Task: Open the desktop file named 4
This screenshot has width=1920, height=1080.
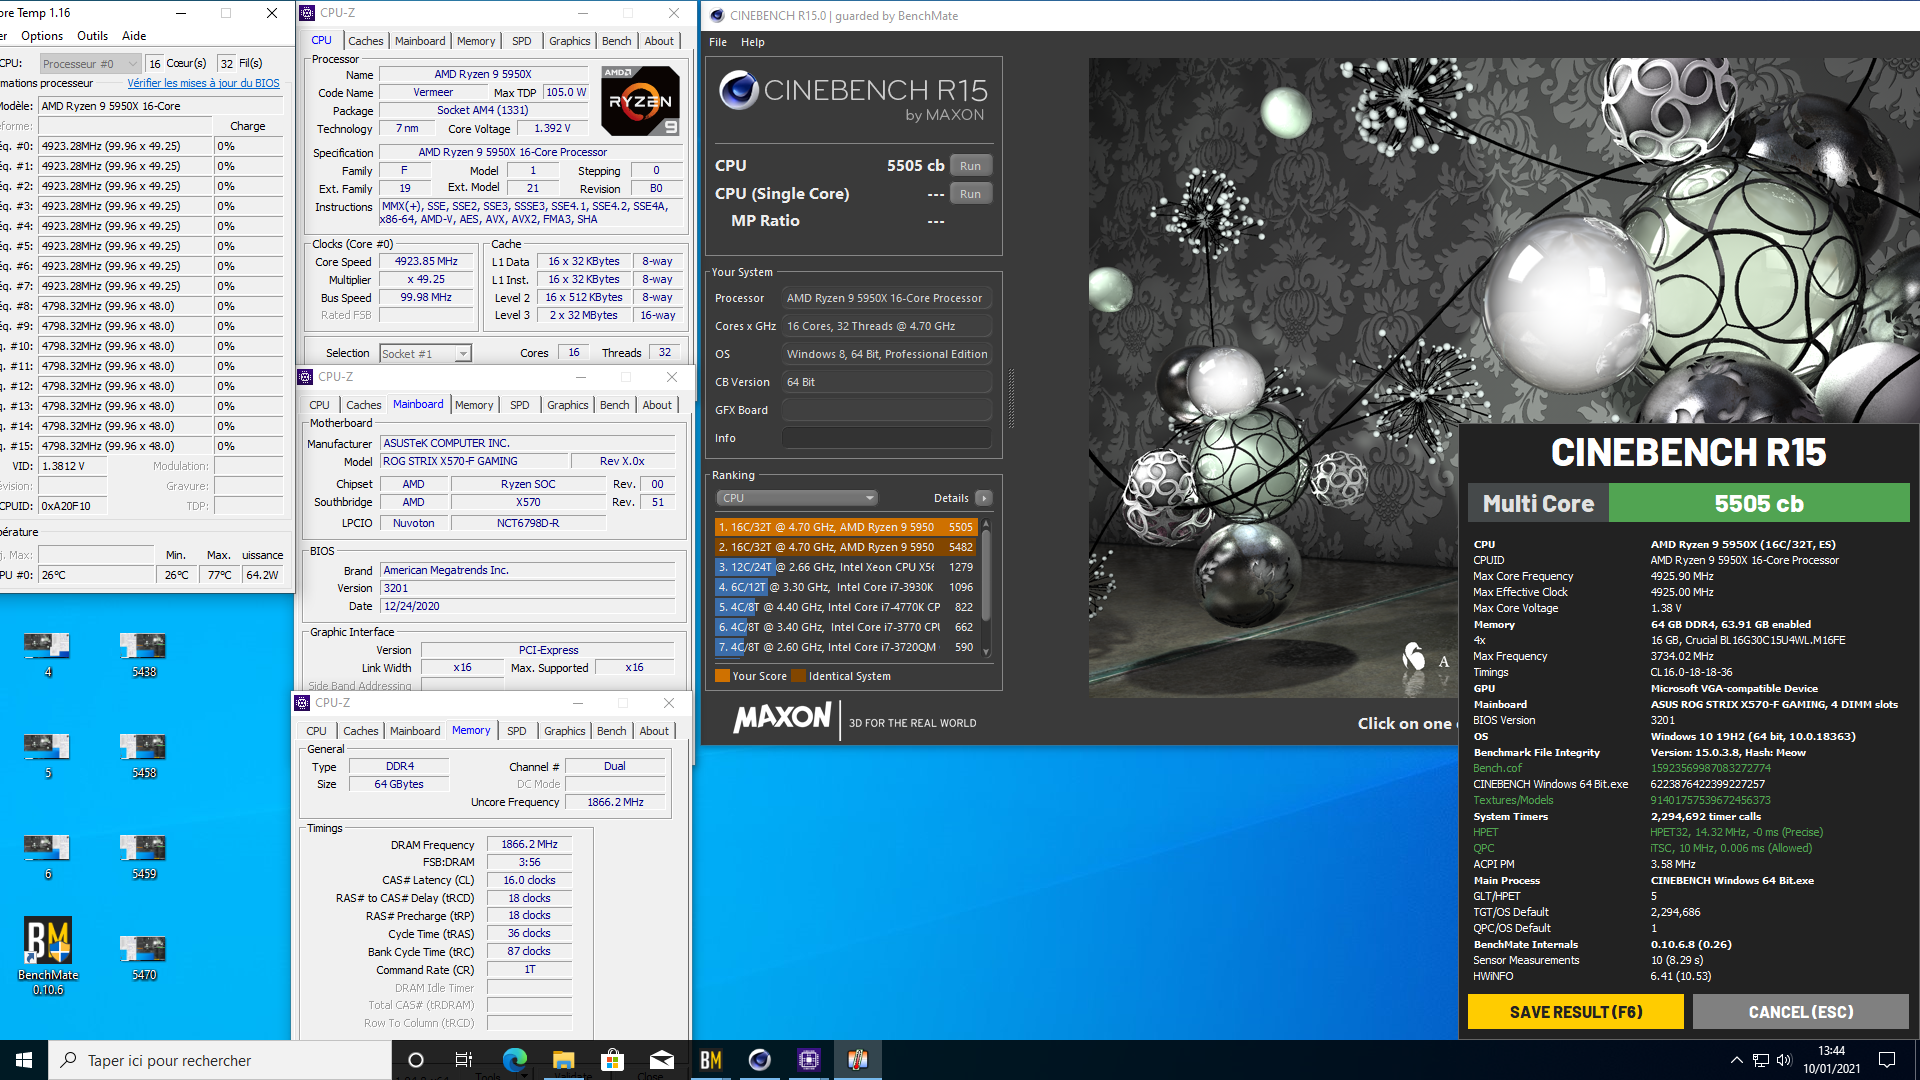Action: [x=47, y=654]
